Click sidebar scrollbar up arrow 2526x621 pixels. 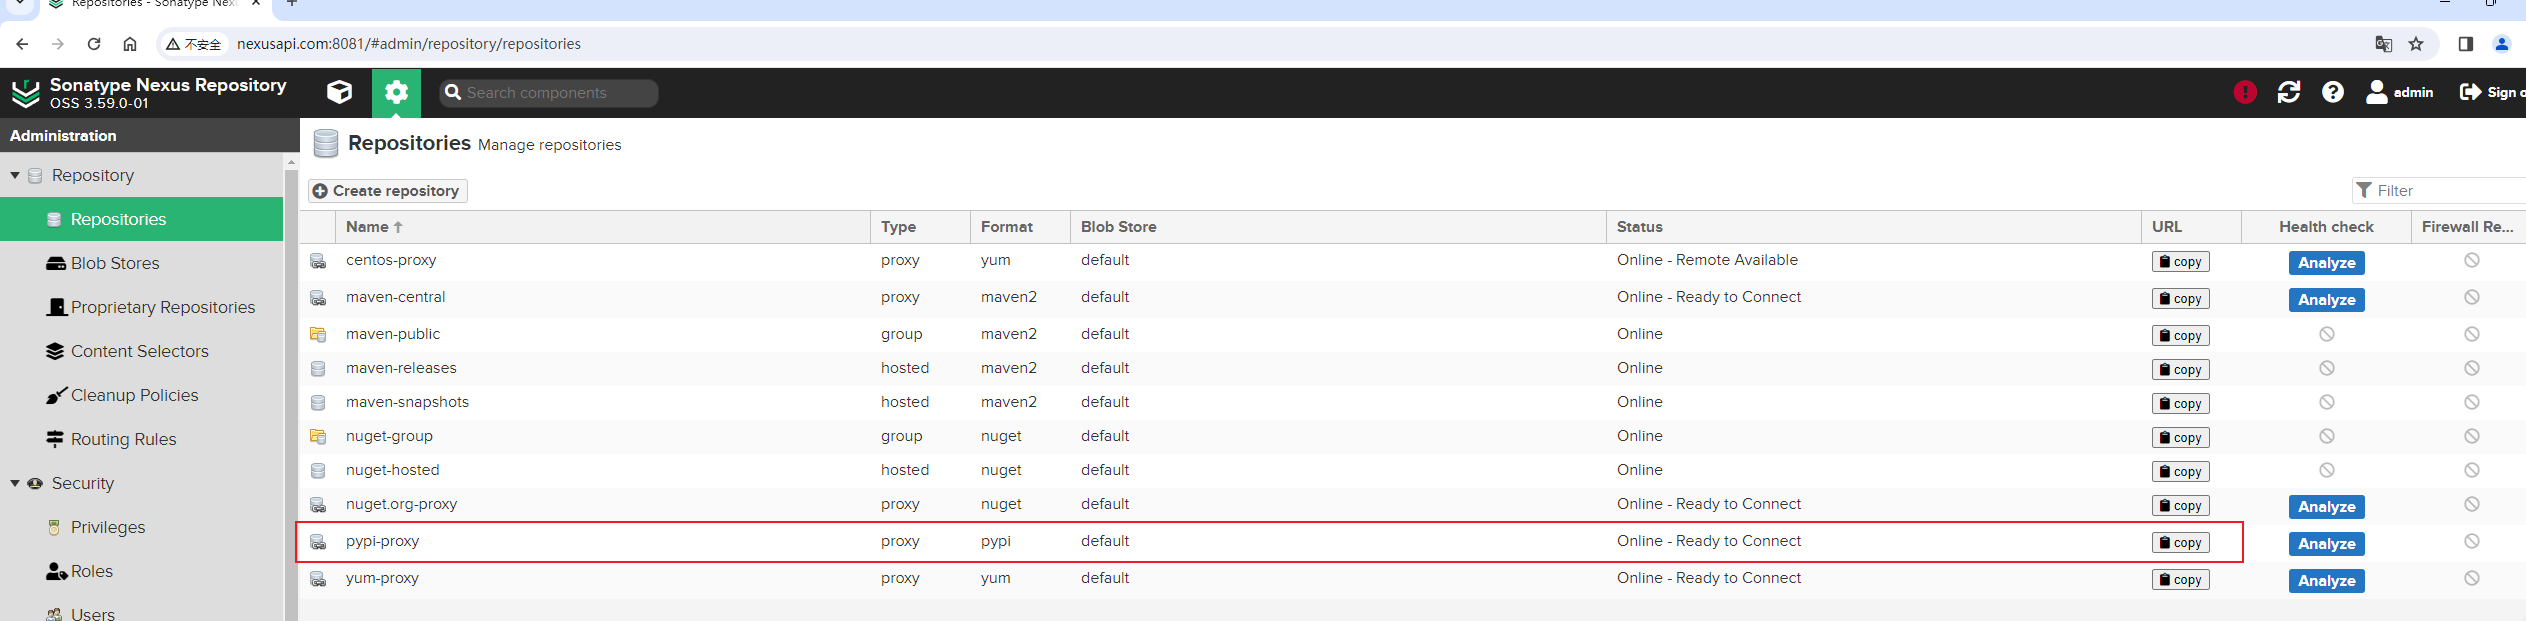coord(291,161)
